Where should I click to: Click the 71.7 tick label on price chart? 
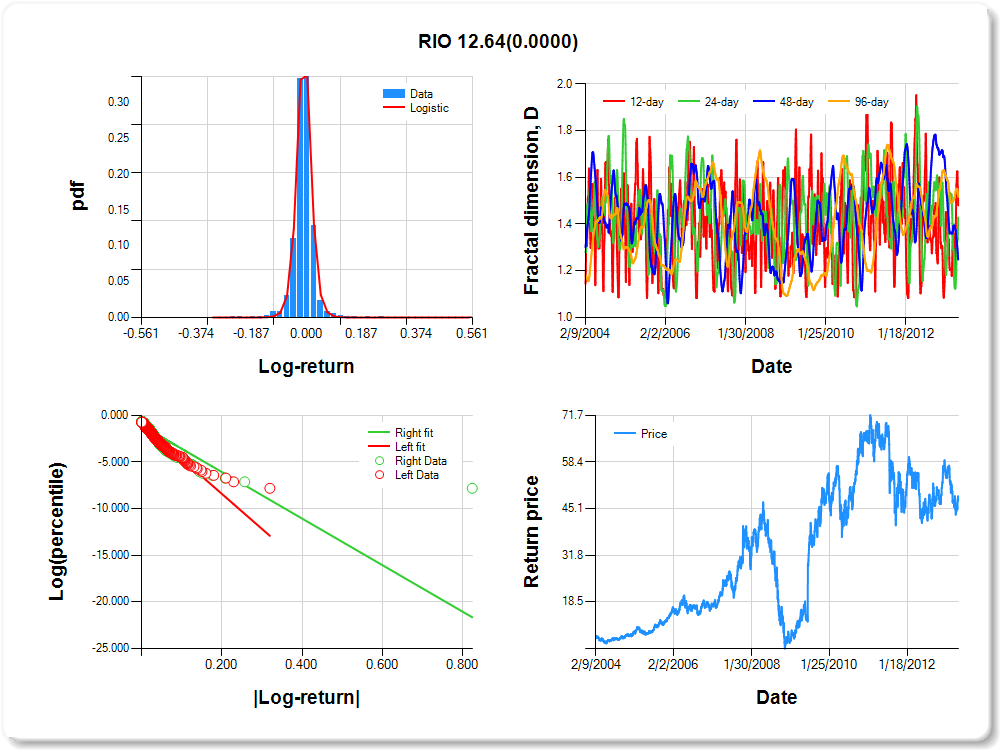(x=574, y=415)
